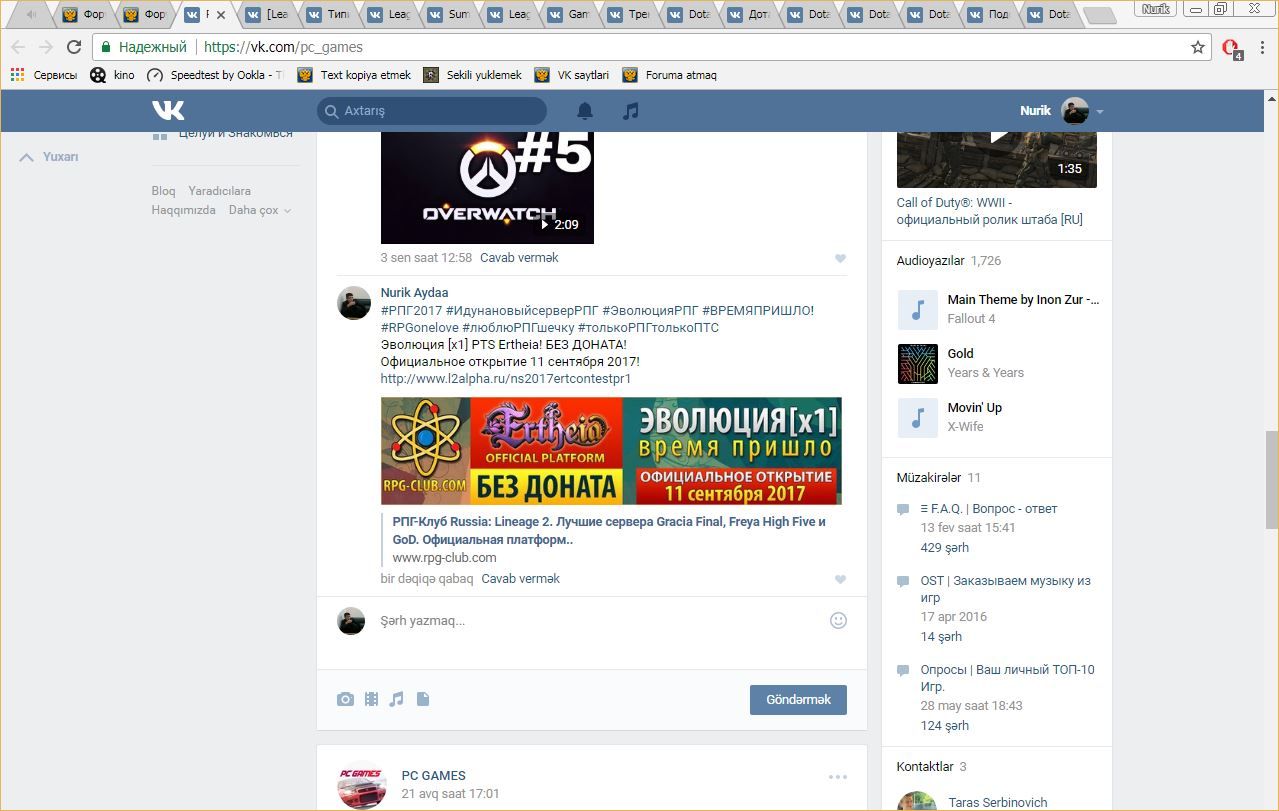Open the Yaradıcılara footer link
This screenshot has width=1279, height=811.
tap(219, 191)
